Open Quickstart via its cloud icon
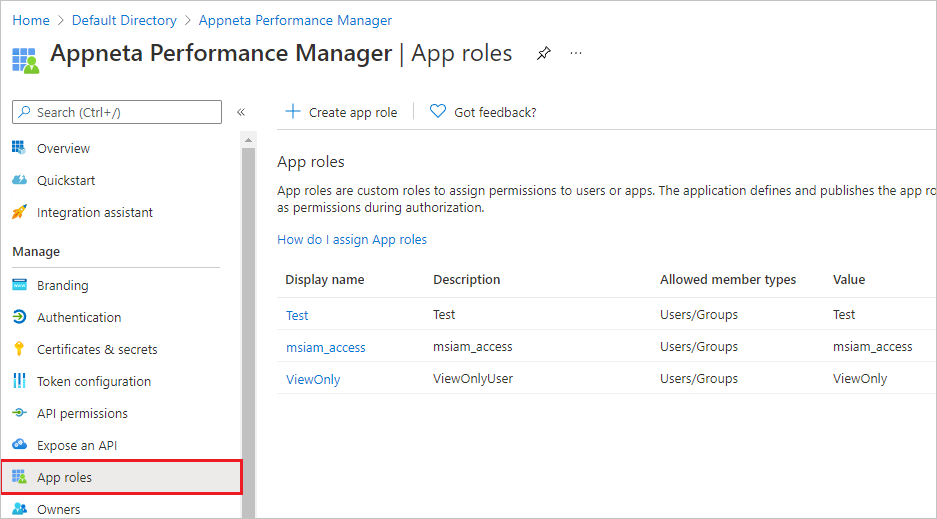Viewport: 937px width, 519px height. coord(18,180)
